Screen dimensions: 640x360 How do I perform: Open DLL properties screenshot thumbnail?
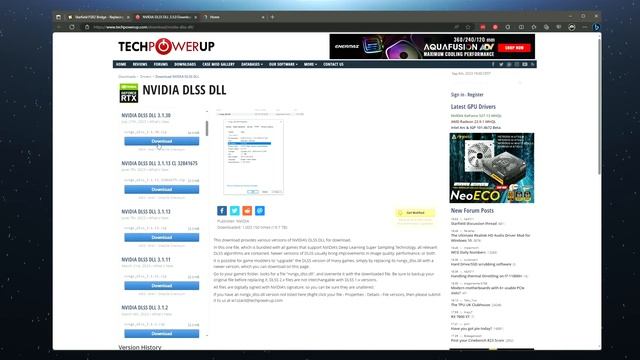(253, 157)
